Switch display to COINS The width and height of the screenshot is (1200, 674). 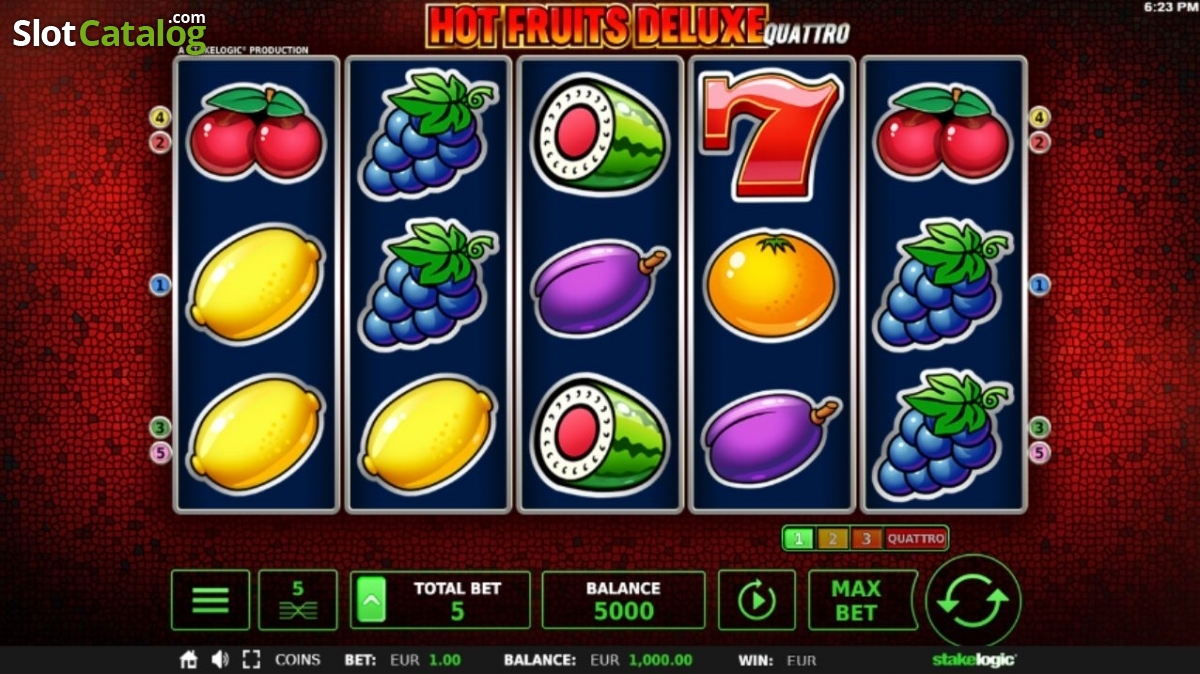(x=298, y=660)
